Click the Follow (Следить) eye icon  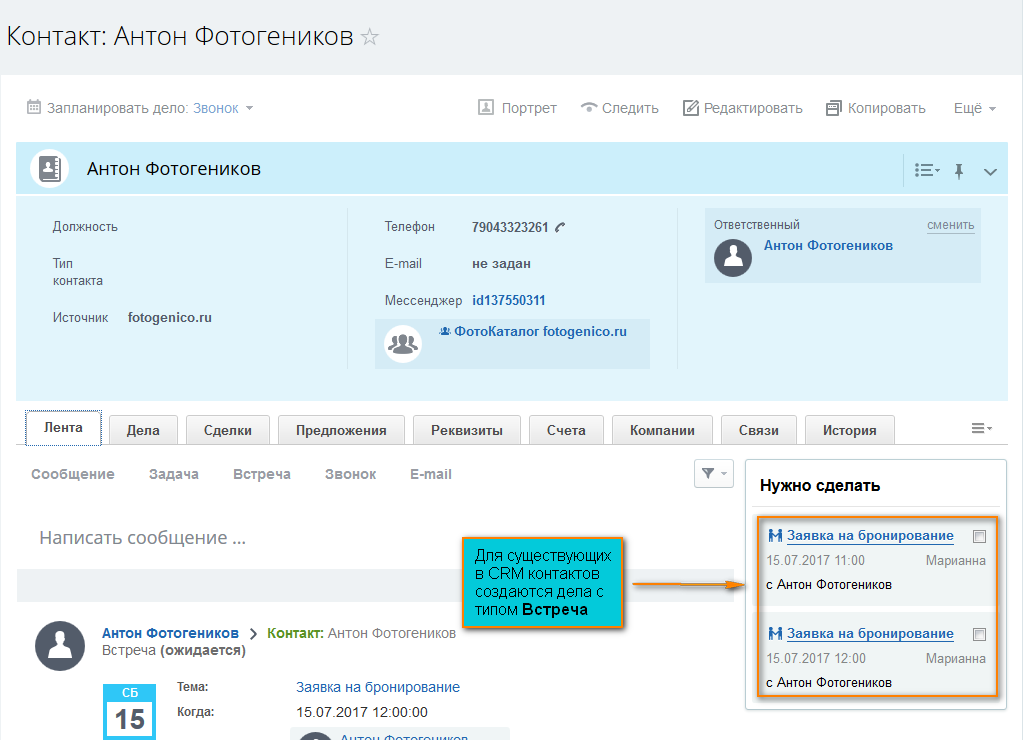589,108
